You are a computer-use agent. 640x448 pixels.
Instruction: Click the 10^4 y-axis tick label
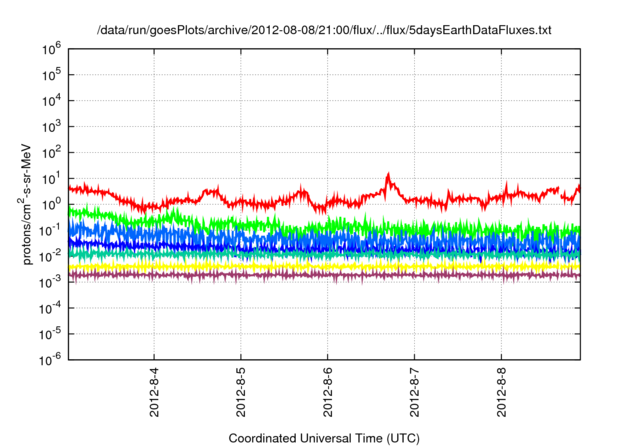coord(51,100)
